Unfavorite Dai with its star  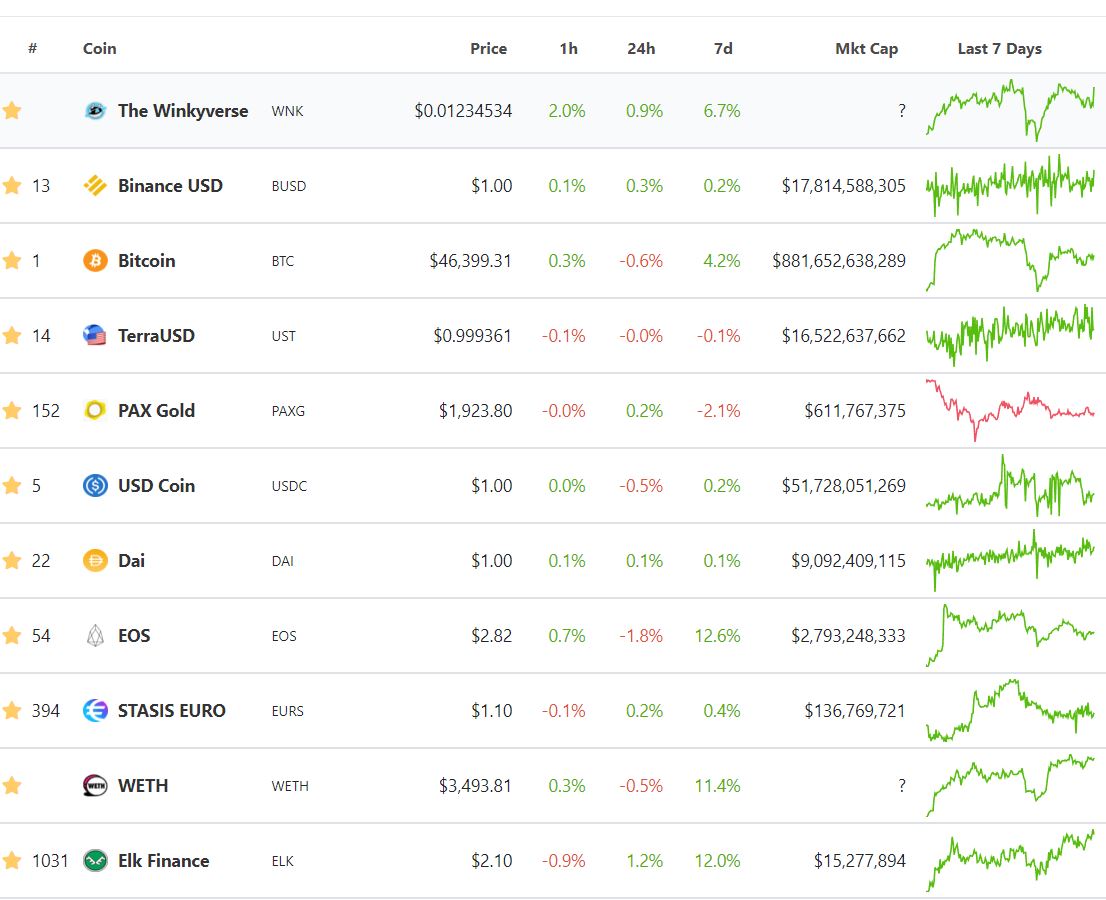click(12, 561)
